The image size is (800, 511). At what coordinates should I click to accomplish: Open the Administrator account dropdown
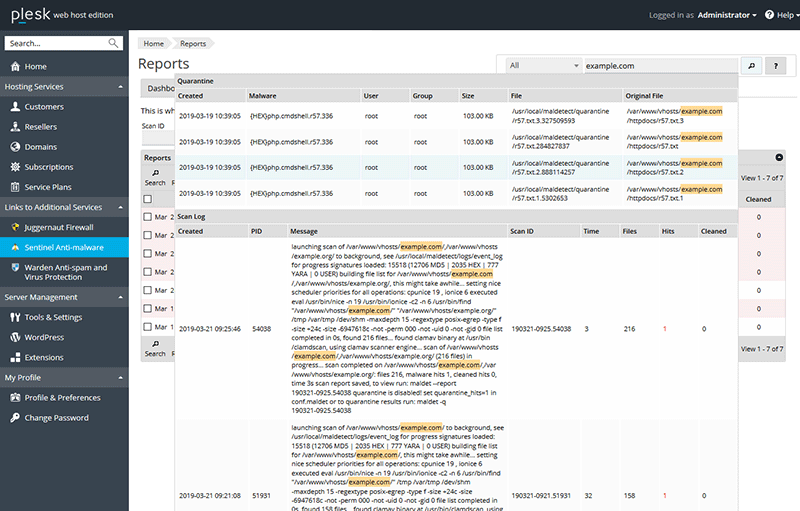[x=727, y=15]
